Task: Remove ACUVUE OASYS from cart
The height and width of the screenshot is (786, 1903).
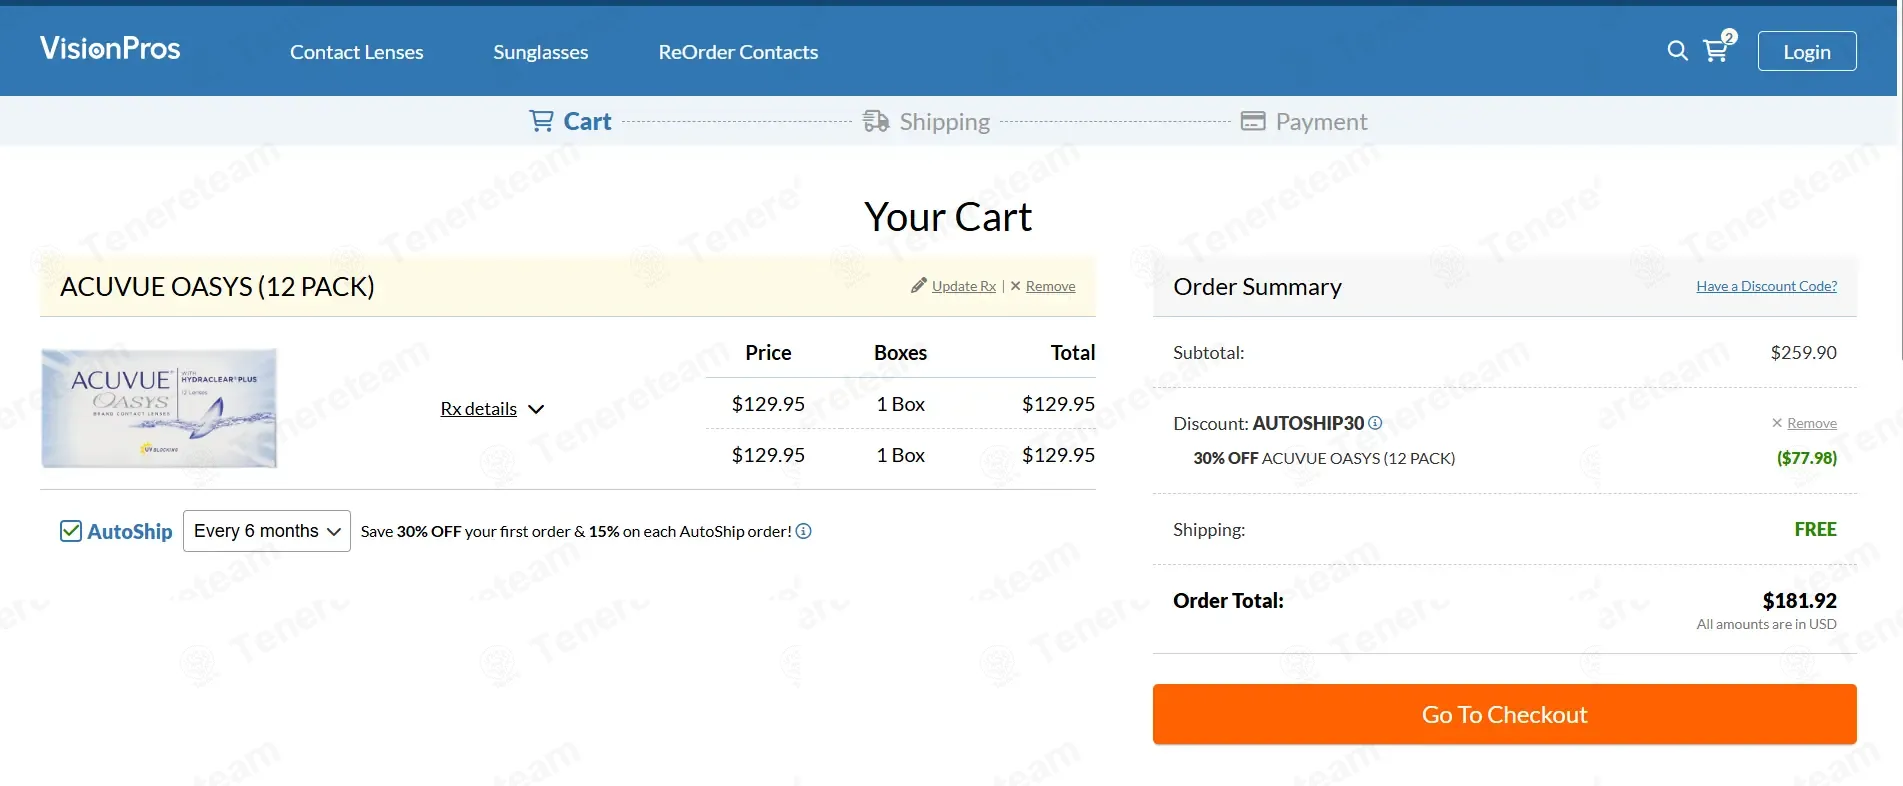Action: pos(1050,286)
